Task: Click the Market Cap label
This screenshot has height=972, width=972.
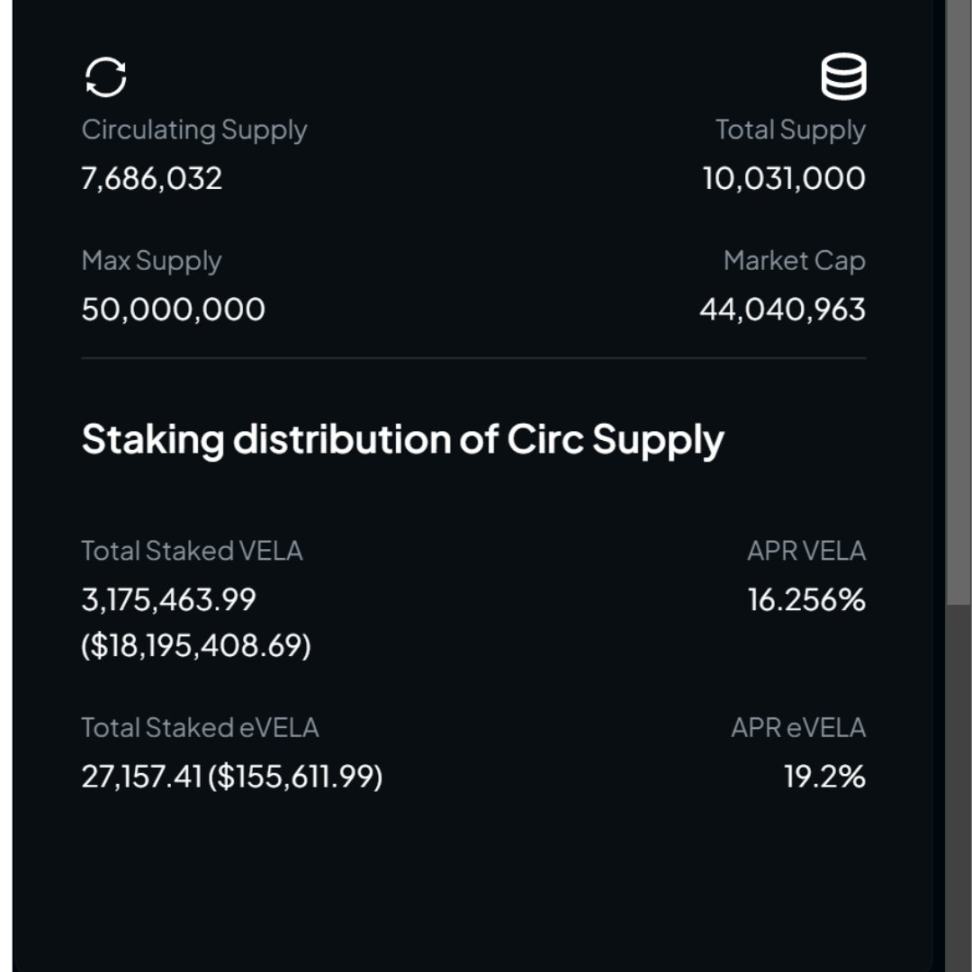Action: point(794,261)
